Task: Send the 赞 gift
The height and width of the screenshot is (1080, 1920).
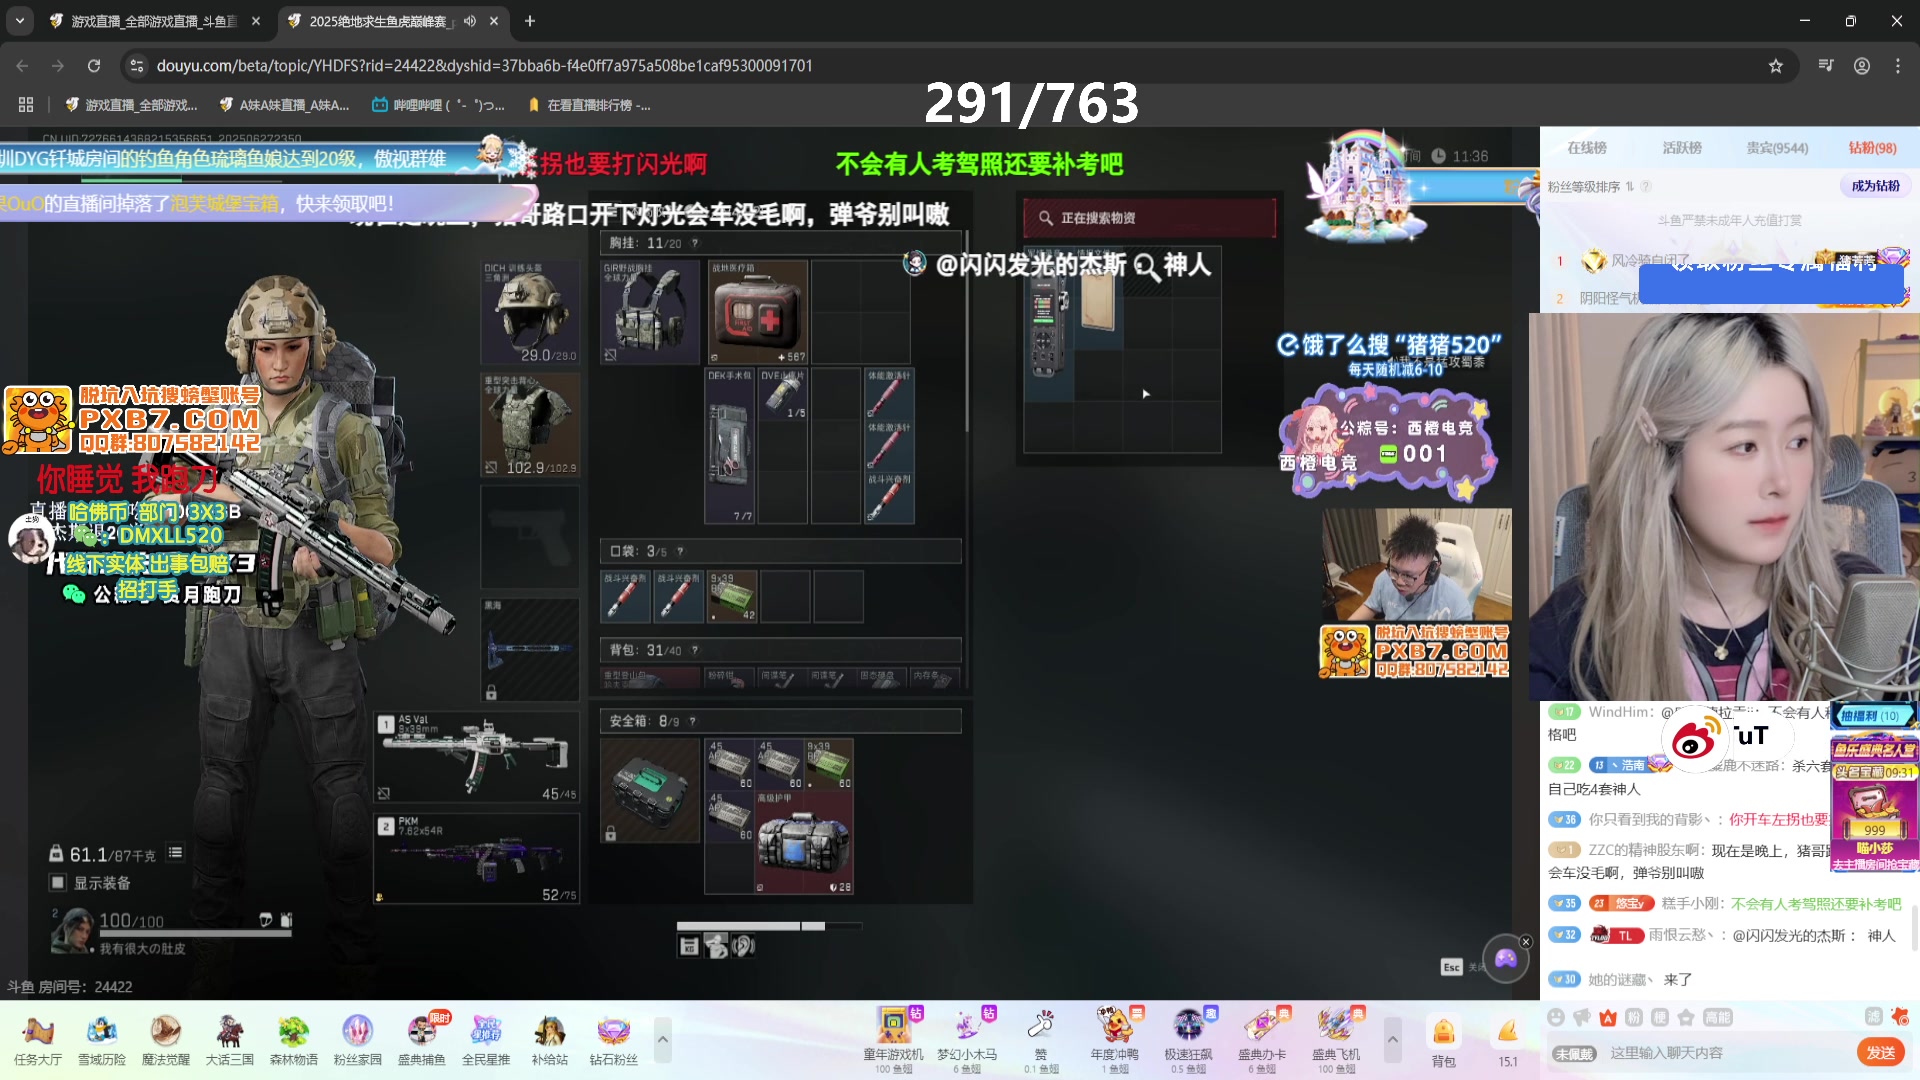Action: tap(1041, 1040)
